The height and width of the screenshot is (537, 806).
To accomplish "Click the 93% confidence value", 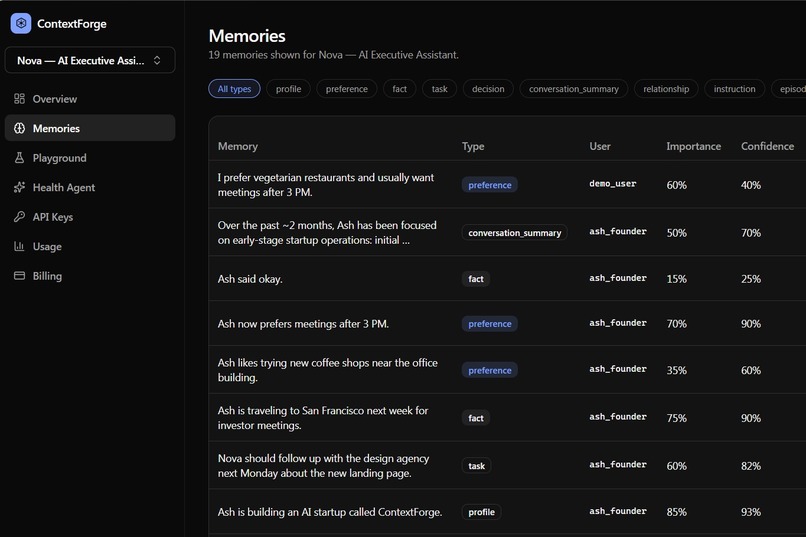I will 751,512.
